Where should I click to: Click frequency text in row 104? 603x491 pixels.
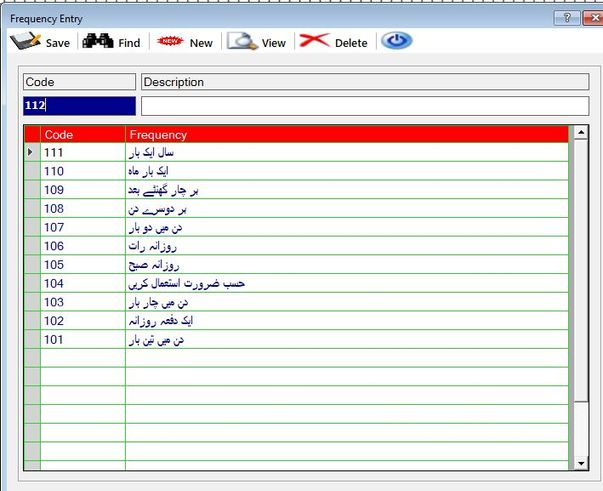point(187,284)
